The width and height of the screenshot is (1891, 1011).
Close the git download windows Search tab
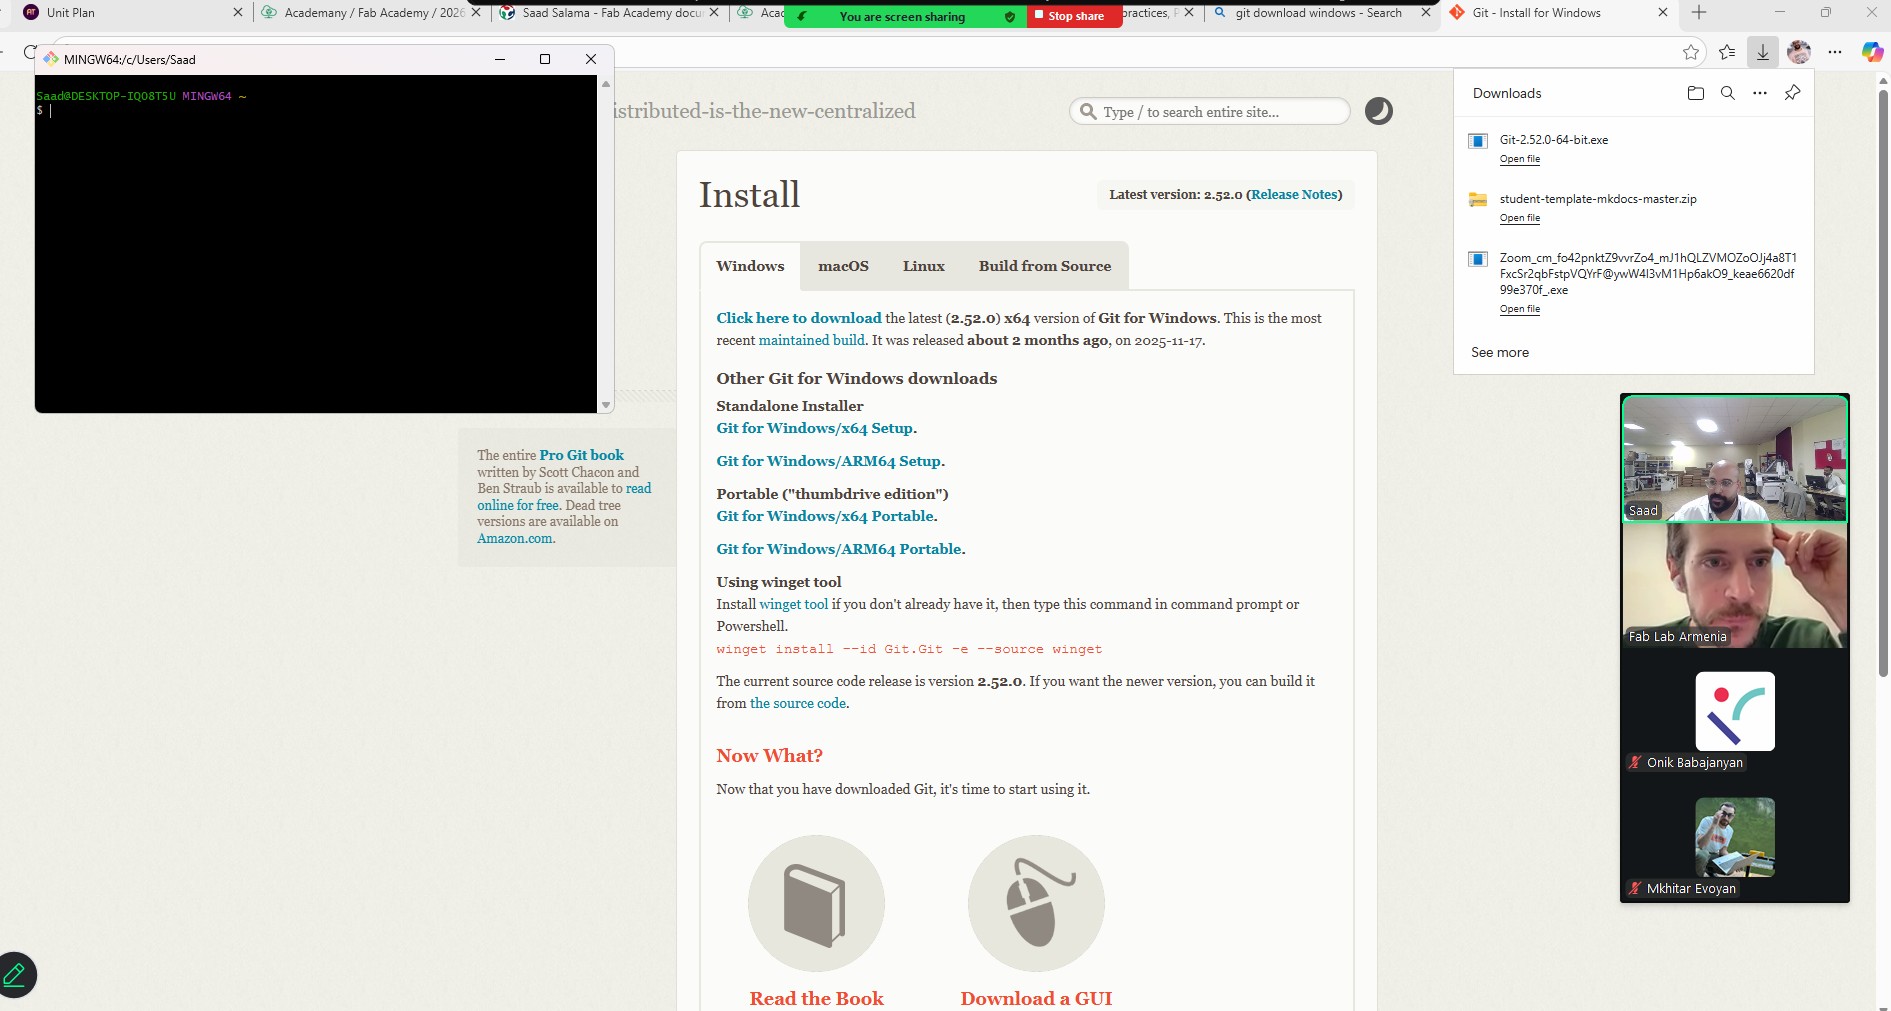1426,13
